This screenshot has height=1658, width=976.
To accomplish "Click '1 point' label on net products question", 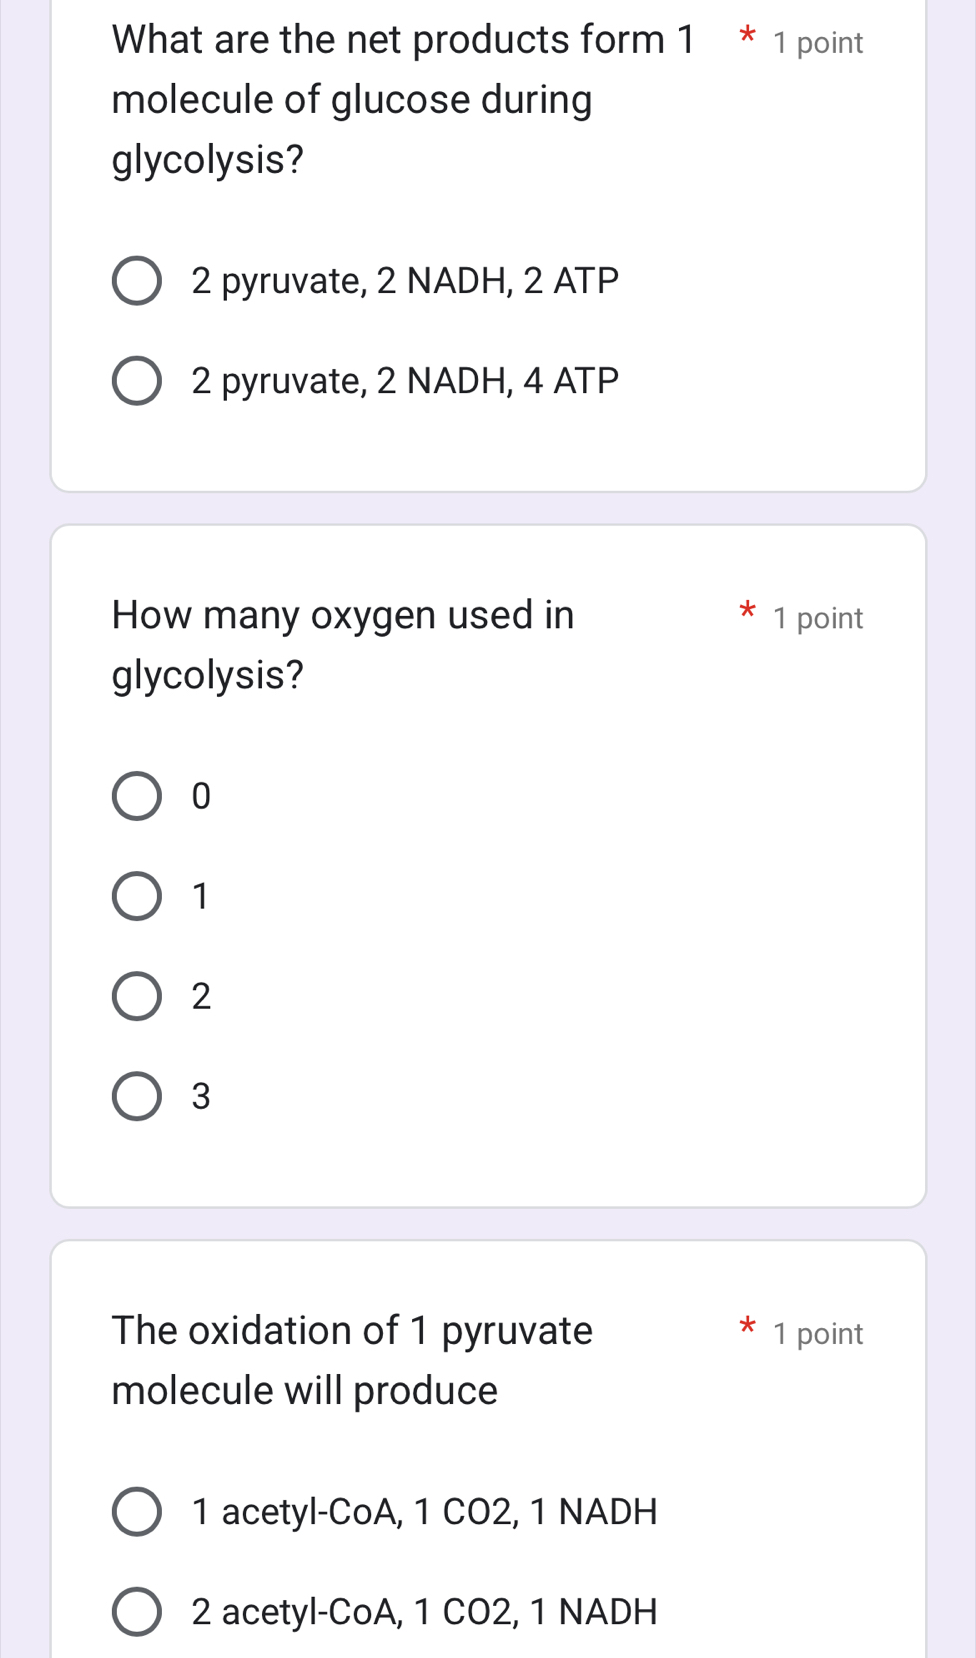I will tap(817, 43).
